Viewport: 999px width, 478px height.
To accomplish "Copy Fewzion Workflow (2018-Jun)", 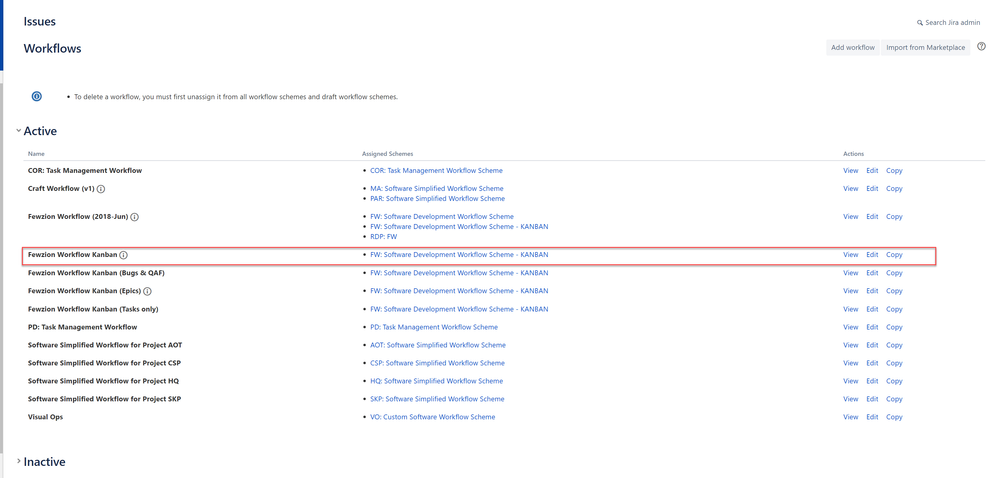I will click(895, 217).
